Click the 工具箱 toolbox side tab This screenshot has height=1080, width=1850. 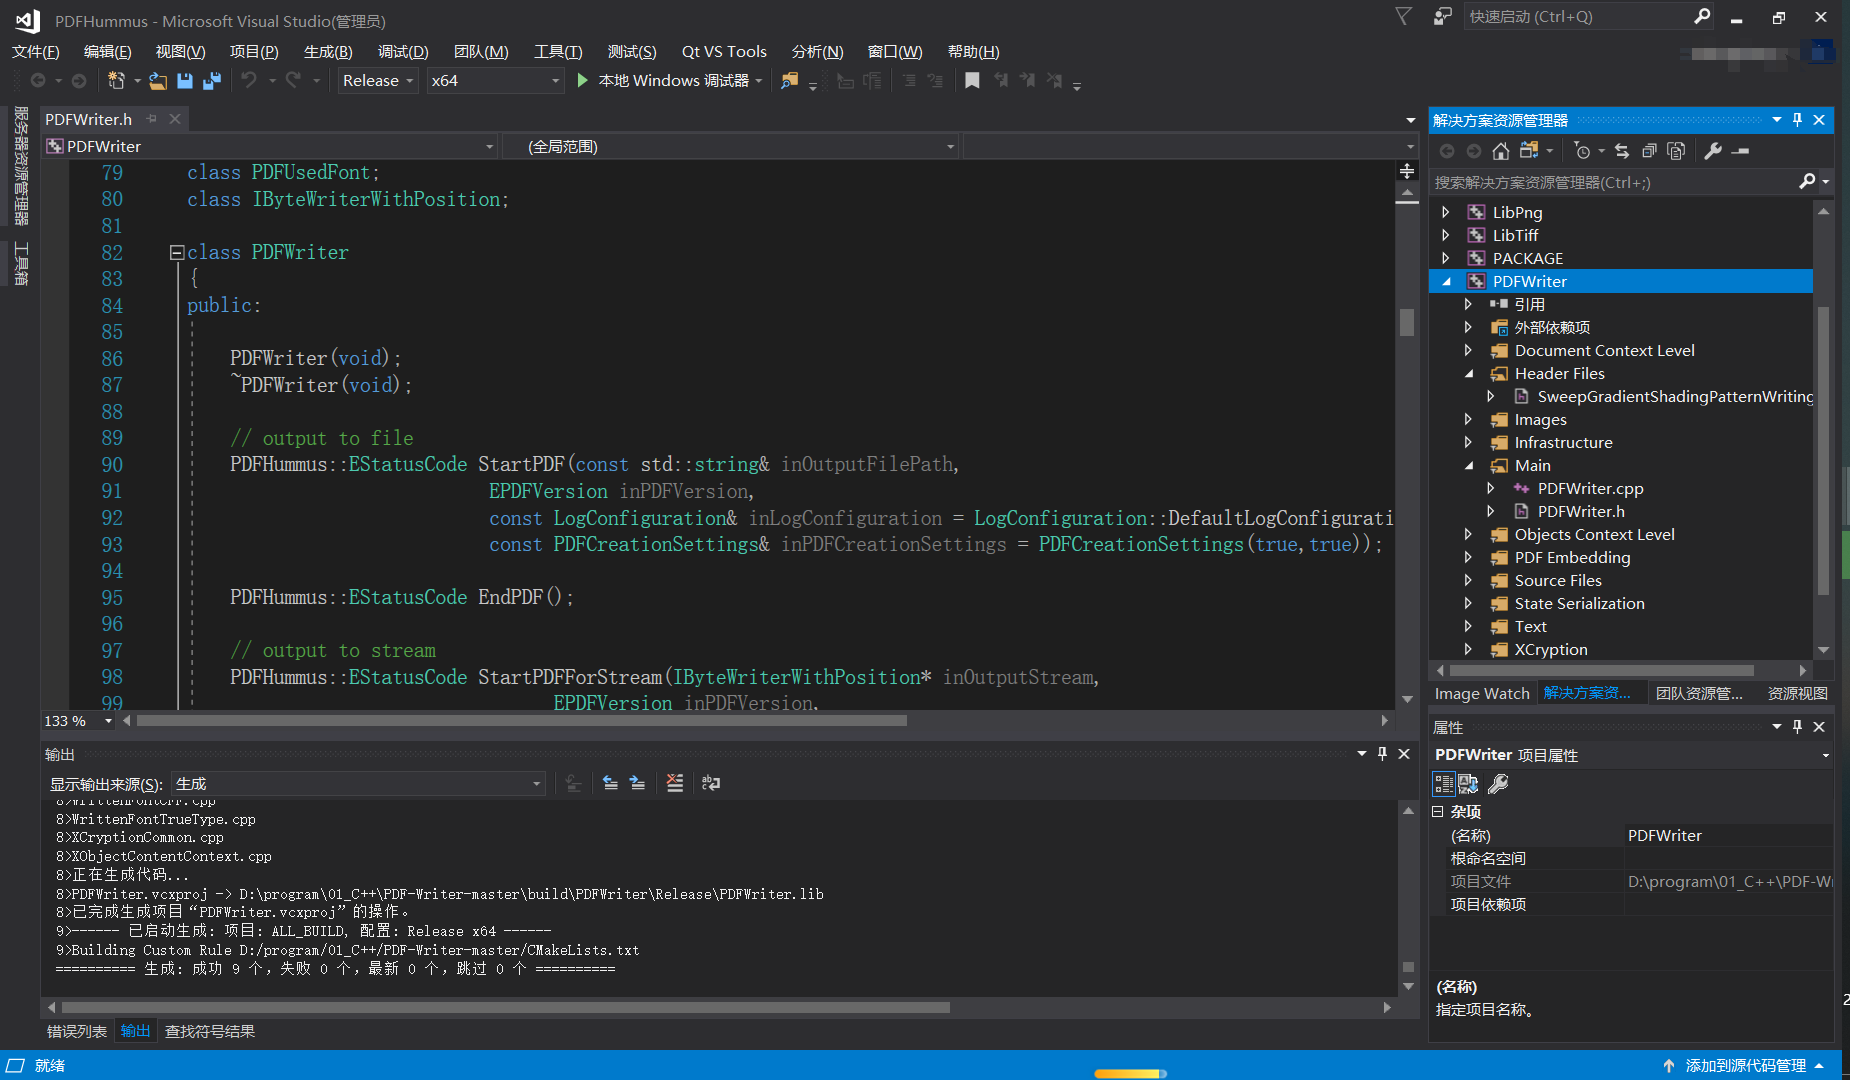click(21, 264)
